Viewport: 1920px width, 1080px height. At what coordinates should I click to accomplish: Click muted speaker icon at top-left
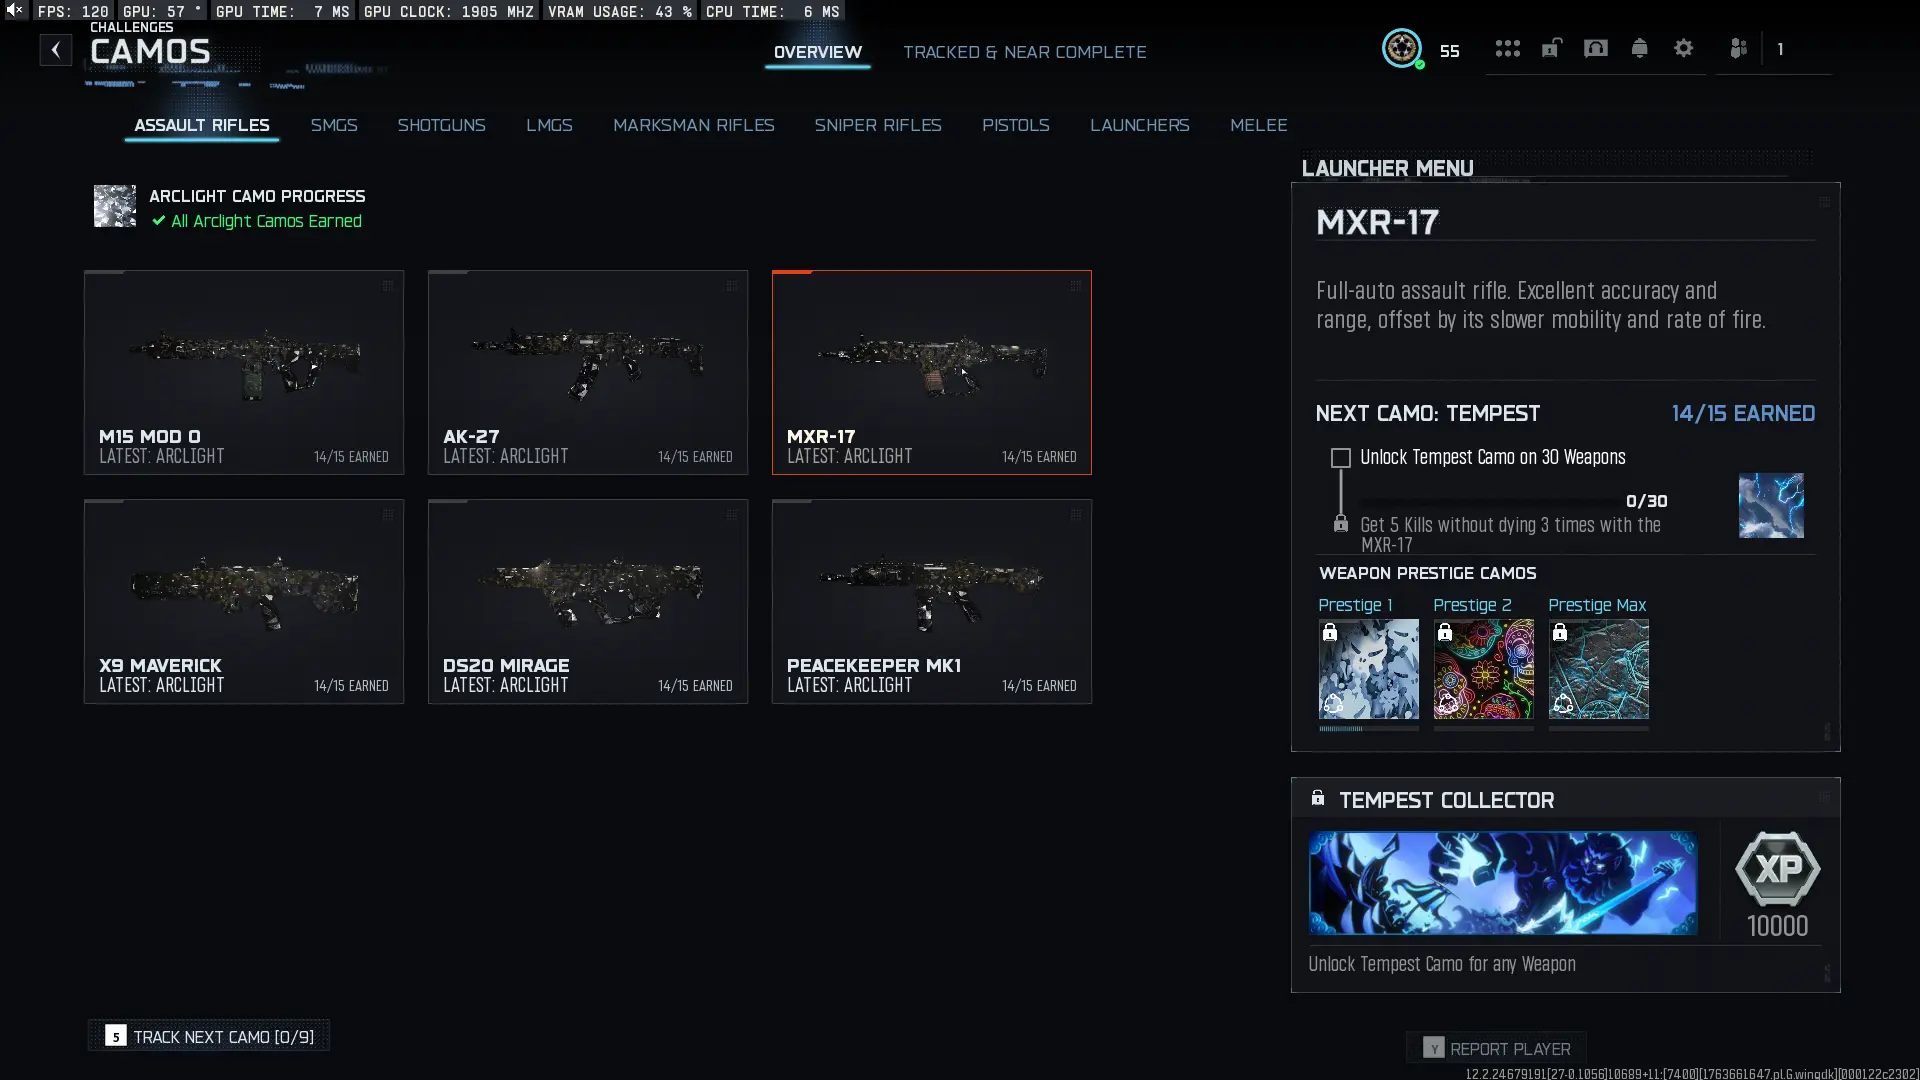click(x=15, y=10)
